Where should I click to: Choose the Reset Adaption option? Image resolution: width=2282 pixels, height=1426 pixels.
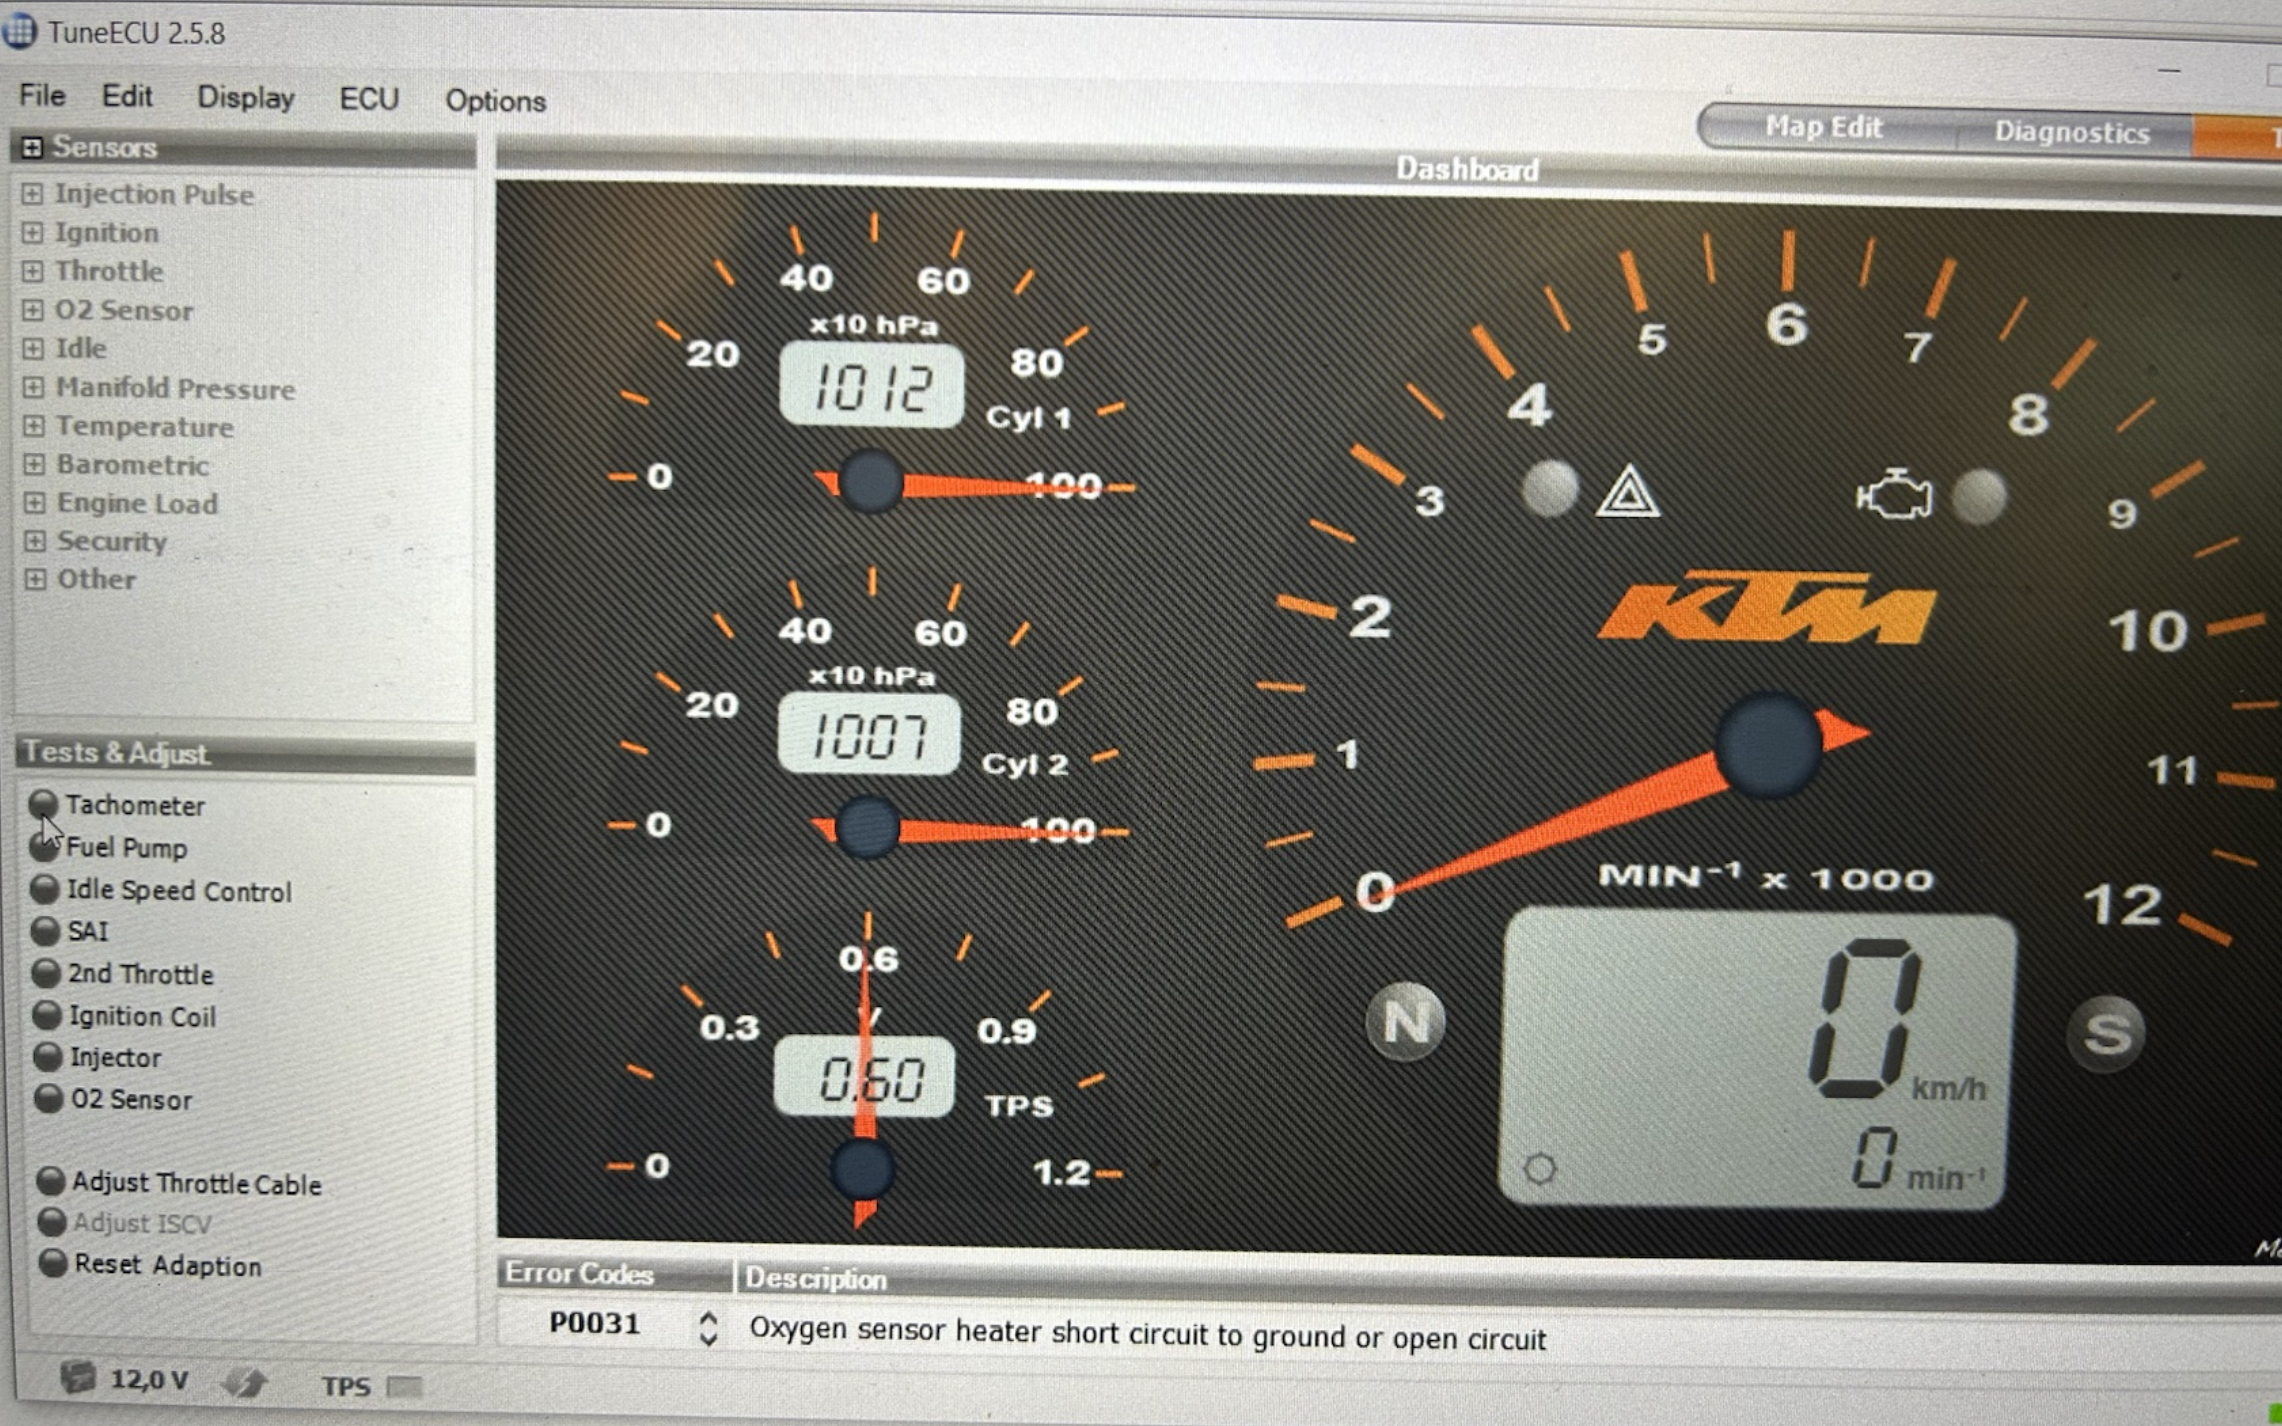(53, 1263)
